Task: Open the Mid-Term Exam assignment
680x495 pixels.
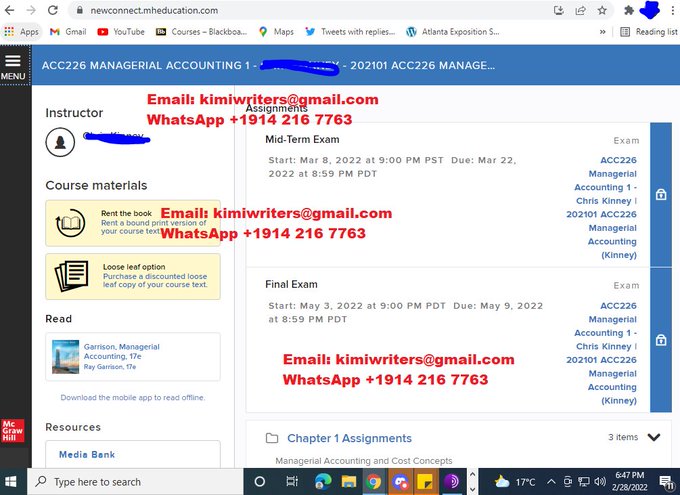Action: pos(302,139)
